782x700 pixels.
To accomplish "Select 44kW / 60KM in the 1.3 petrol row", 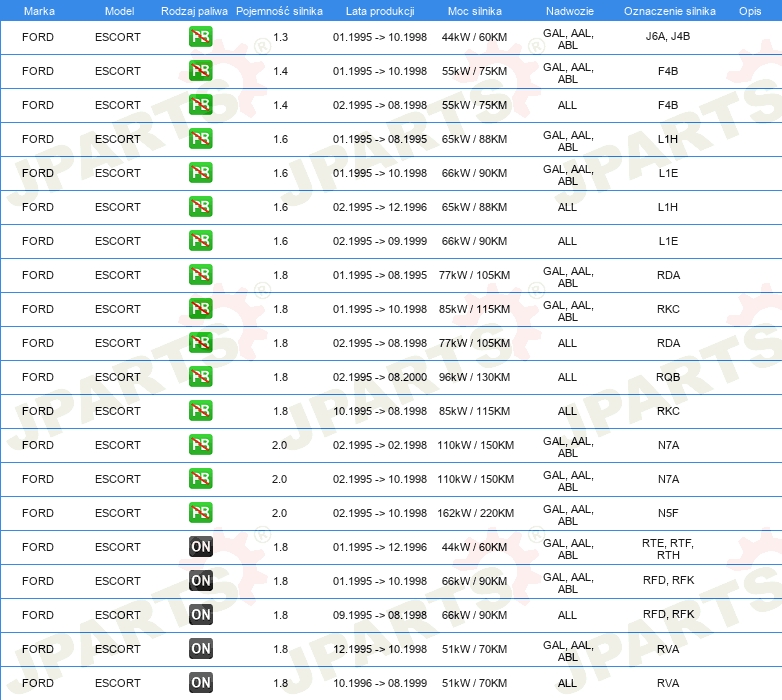I will pyautogui.click(x=474, y=37).
